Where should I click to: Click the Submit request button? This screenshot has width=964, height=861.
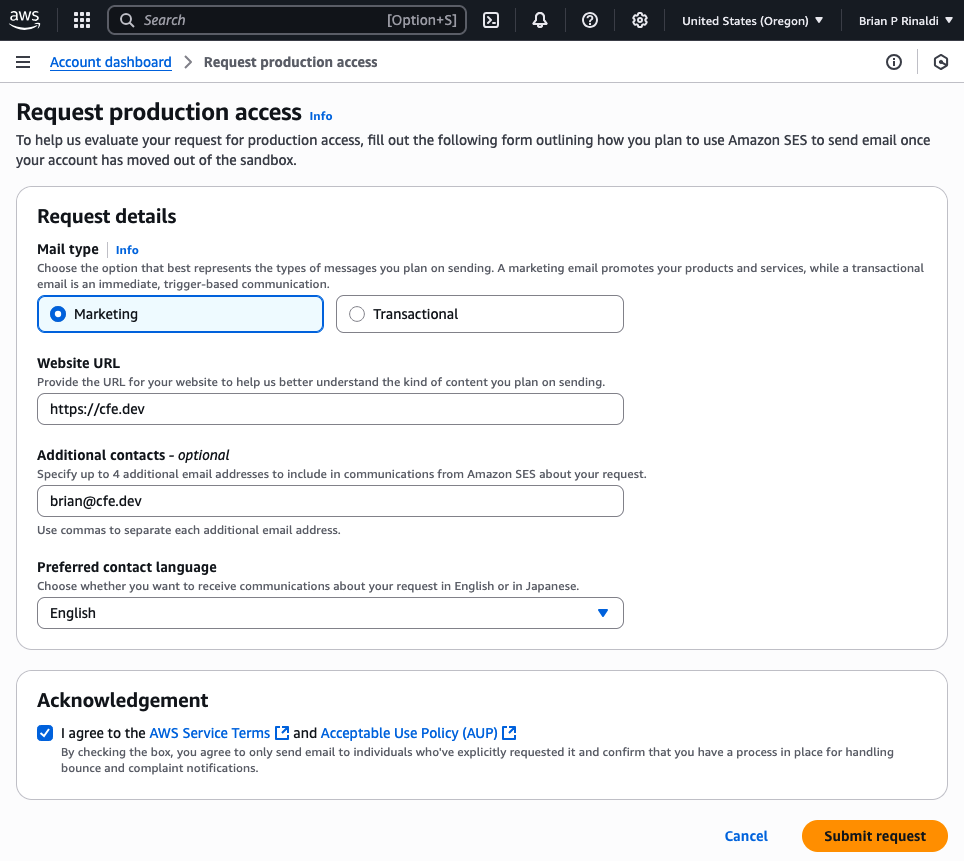874,836
